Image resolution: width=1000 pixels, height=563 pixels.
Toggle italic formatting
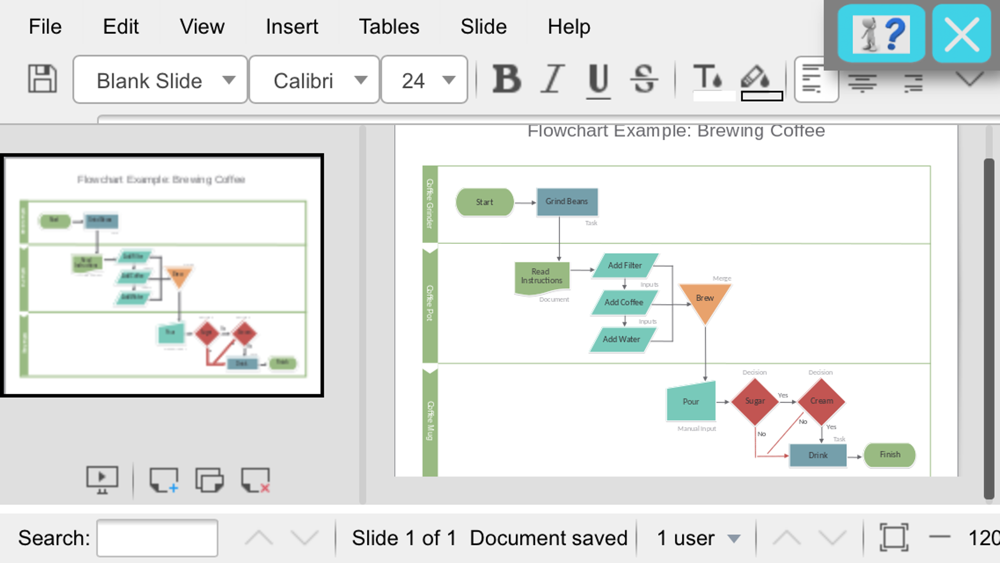click(x=553, y=80)
